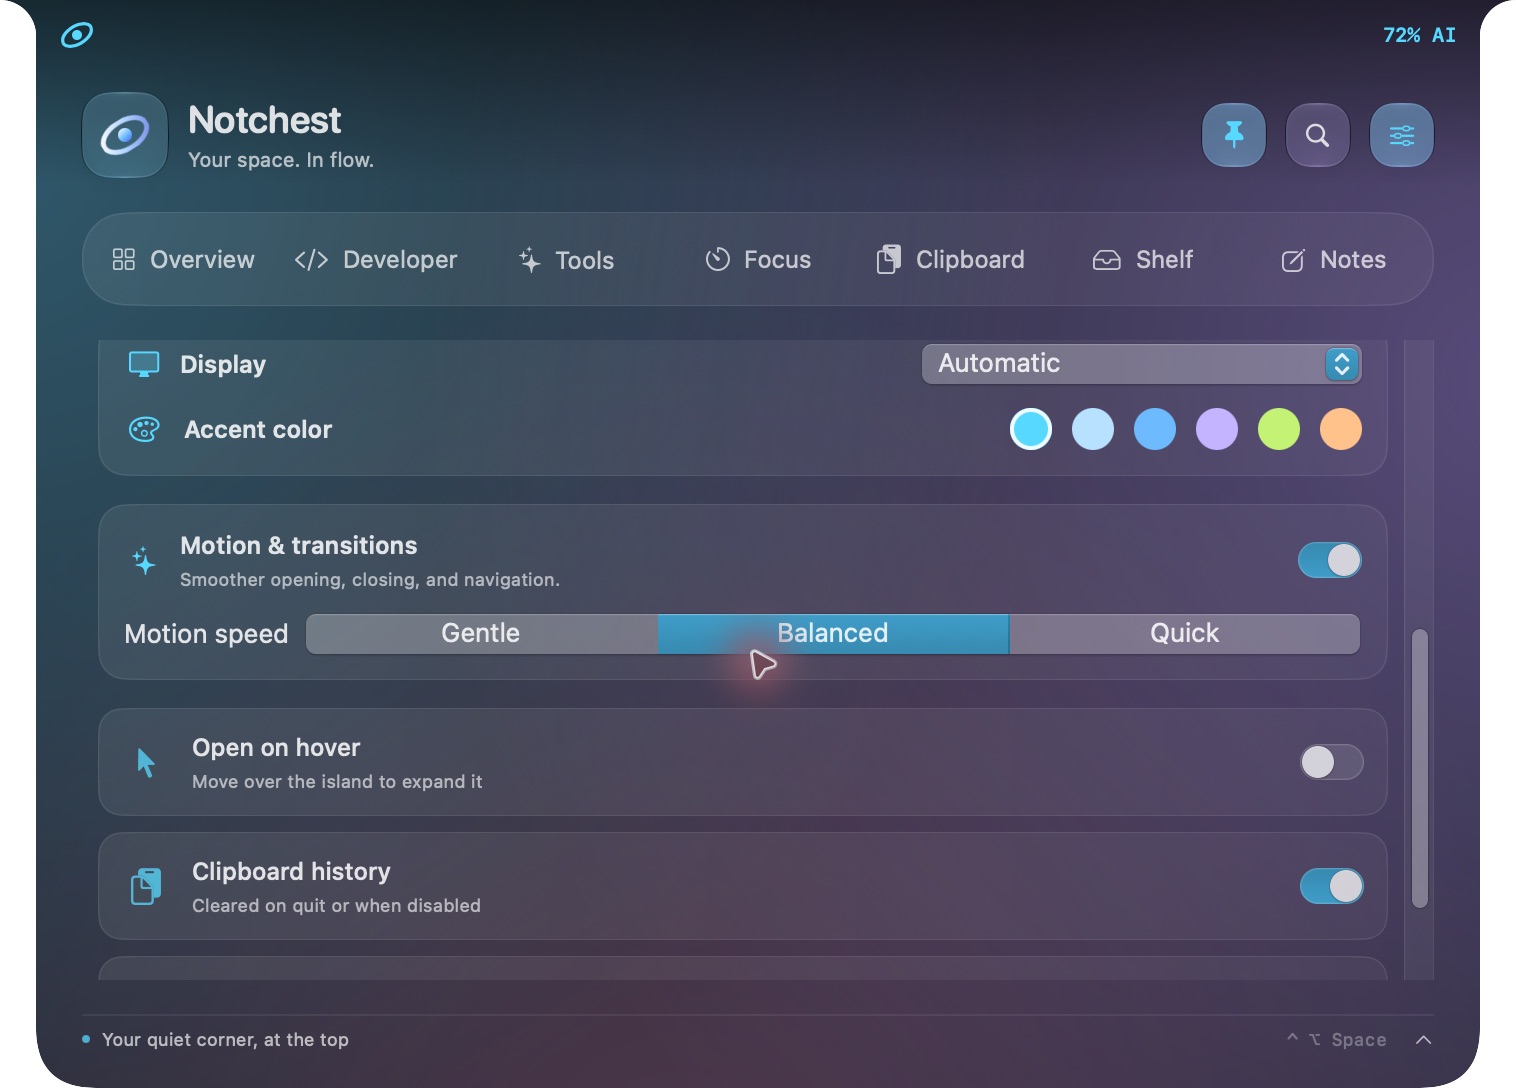Image resolution: width=1516 pixels, height=1088 pixels.
Task: Toggle Motion & transitions switch off
Action: point(1330,560)
